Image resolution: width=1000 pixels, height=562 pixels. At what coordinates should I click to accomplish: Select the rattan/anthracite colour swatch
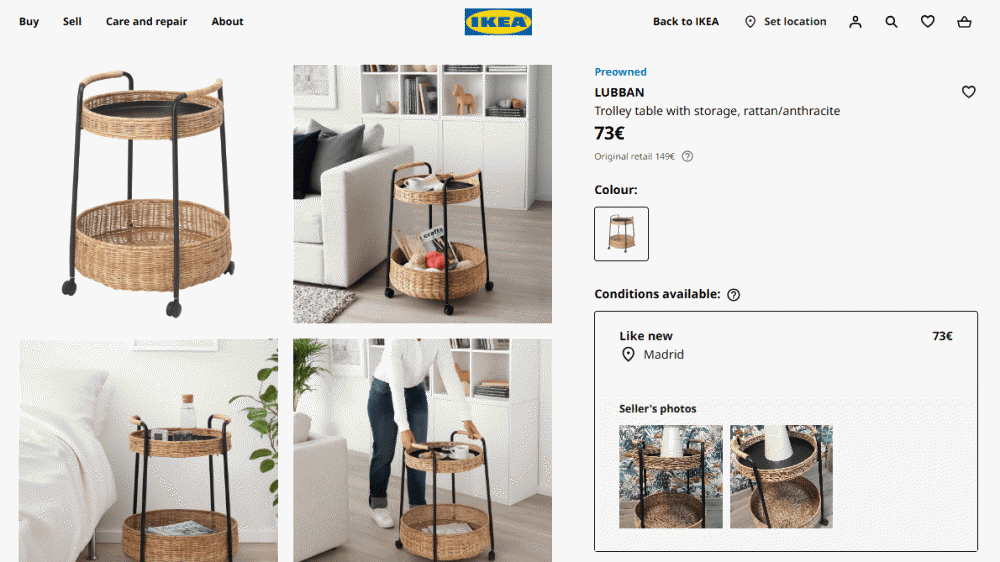click(621, 233)
